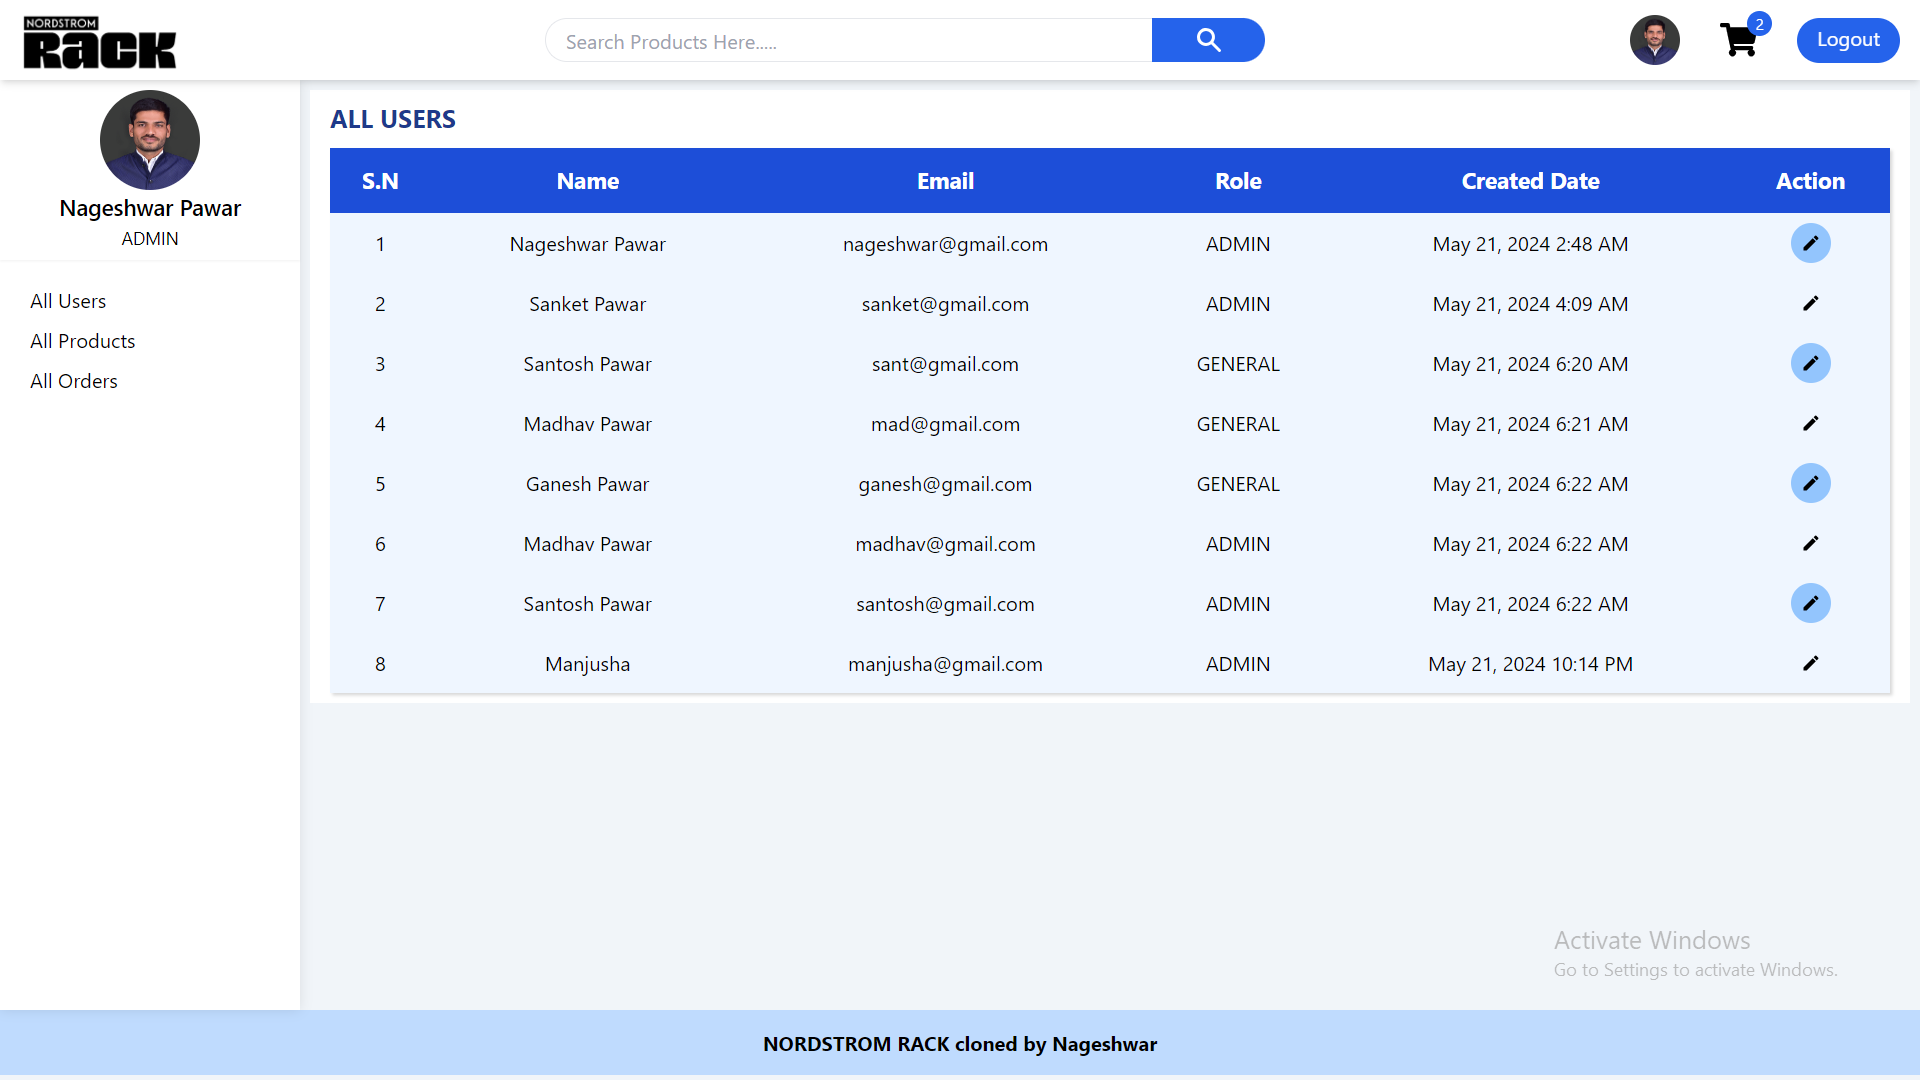Click the name Sanket Pawar
The image size is (1920, 1080).
click(x=588, y=304)
